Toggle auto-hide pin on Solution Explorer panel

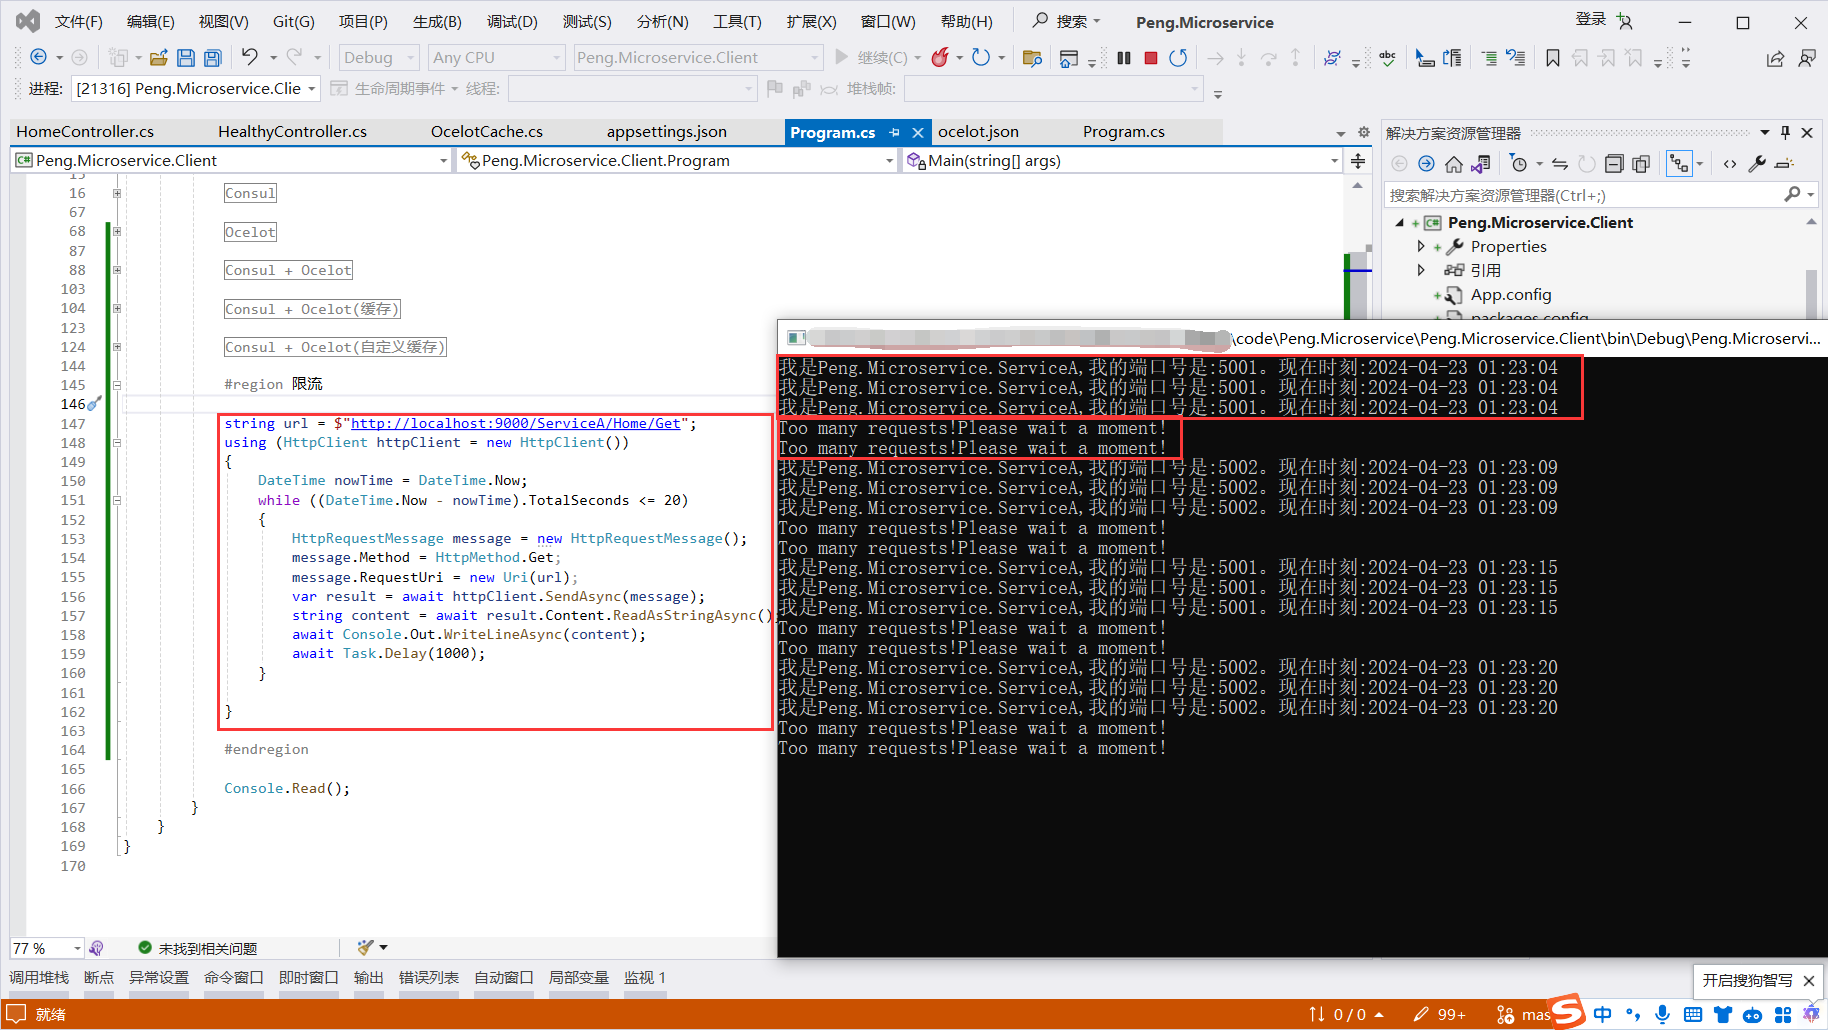(1785, 133)
